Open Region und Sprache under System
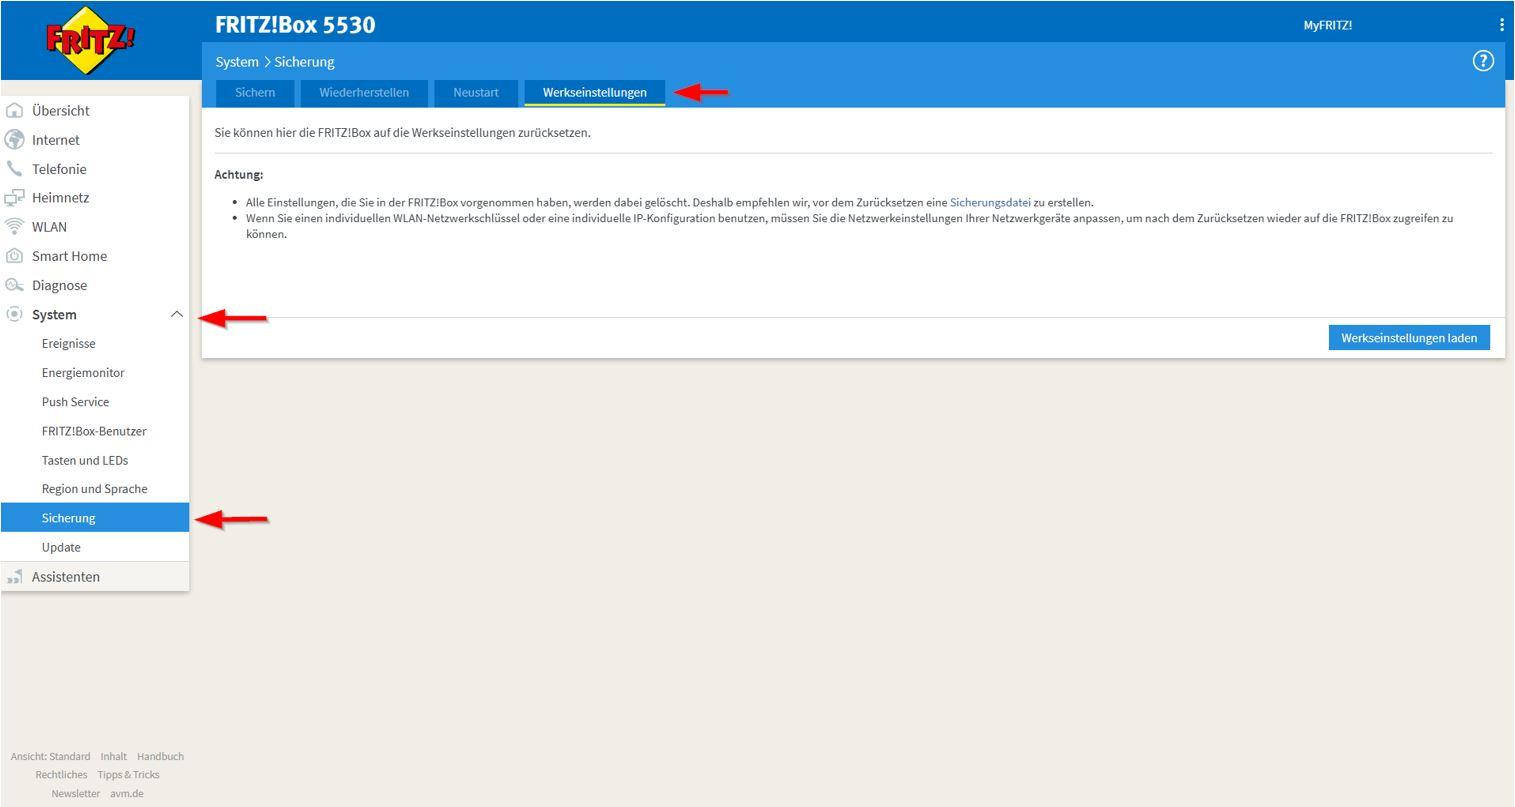This screenshot has width=1515, height=807. click(x=94, y=489)
